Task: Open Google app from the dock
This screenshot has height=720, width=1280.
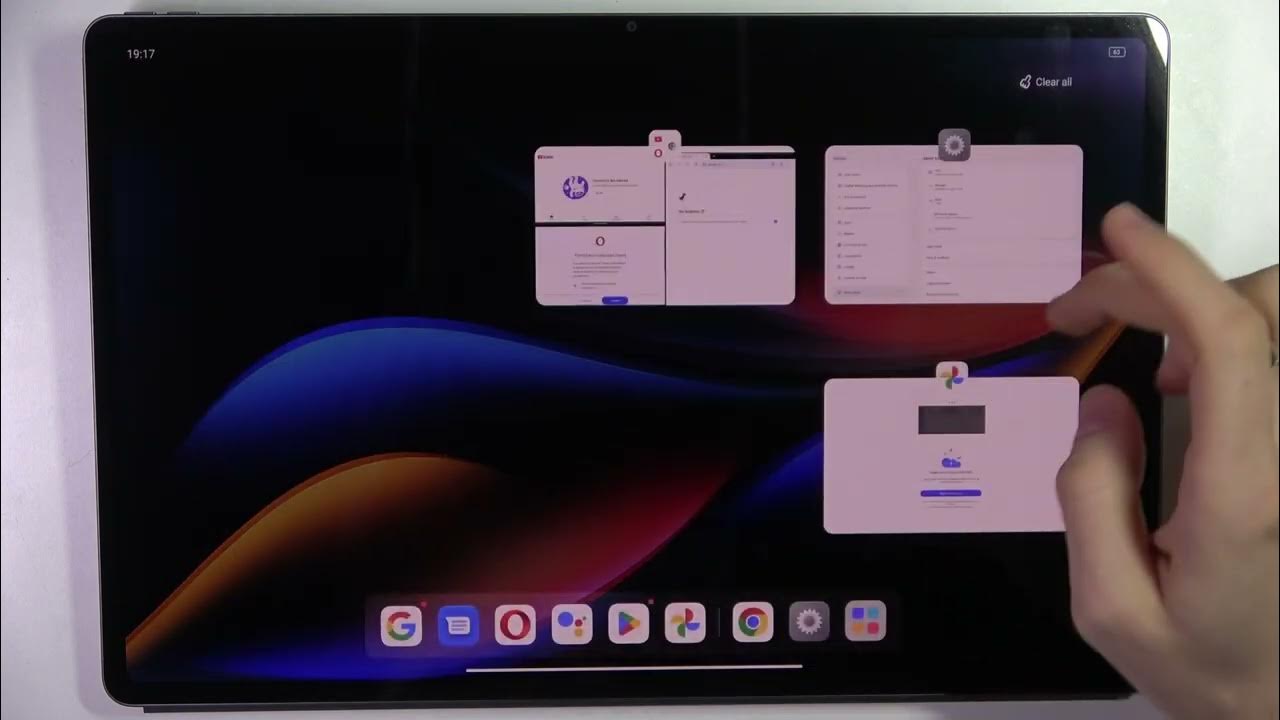Action: point(401,625)
